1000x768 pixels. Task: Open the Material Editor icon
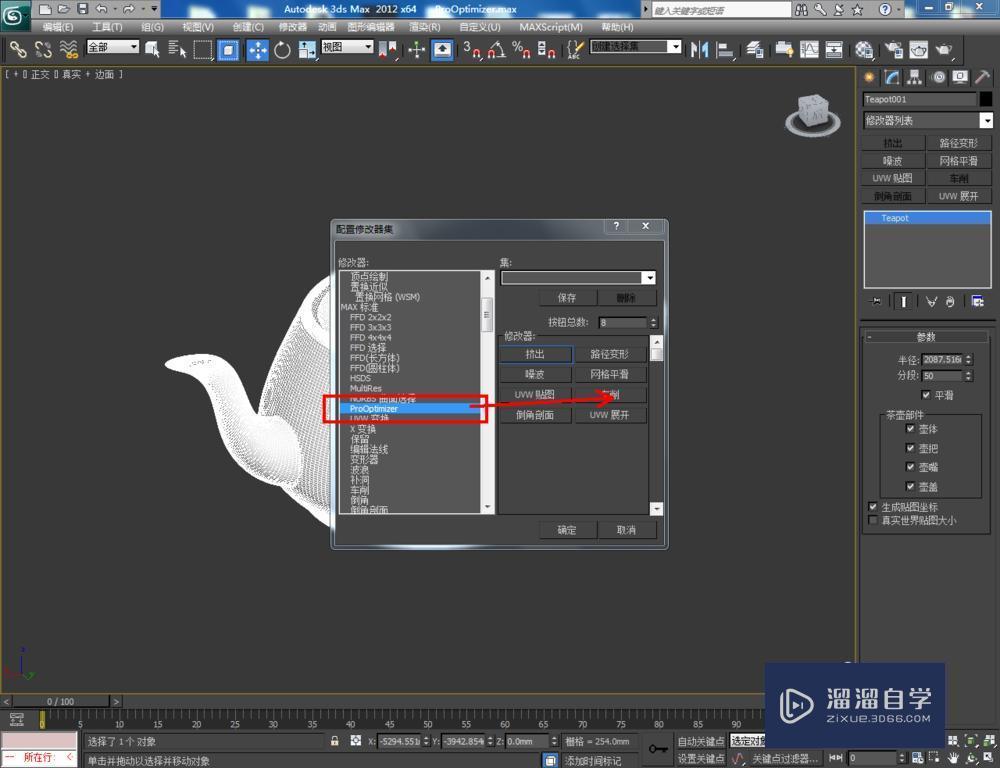tap(862, 50)
